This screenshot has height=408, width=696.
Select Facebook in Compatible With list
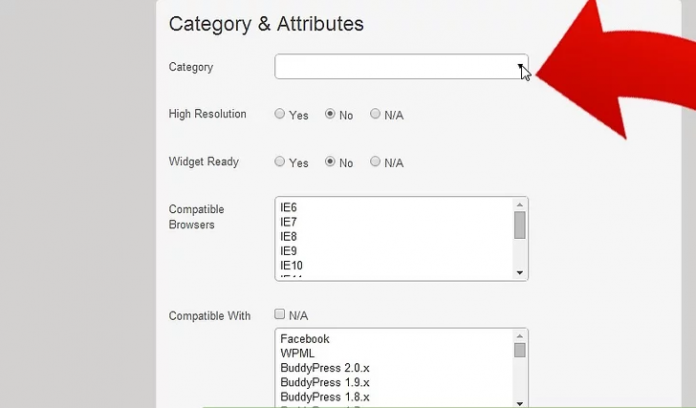tap(305, 339)
